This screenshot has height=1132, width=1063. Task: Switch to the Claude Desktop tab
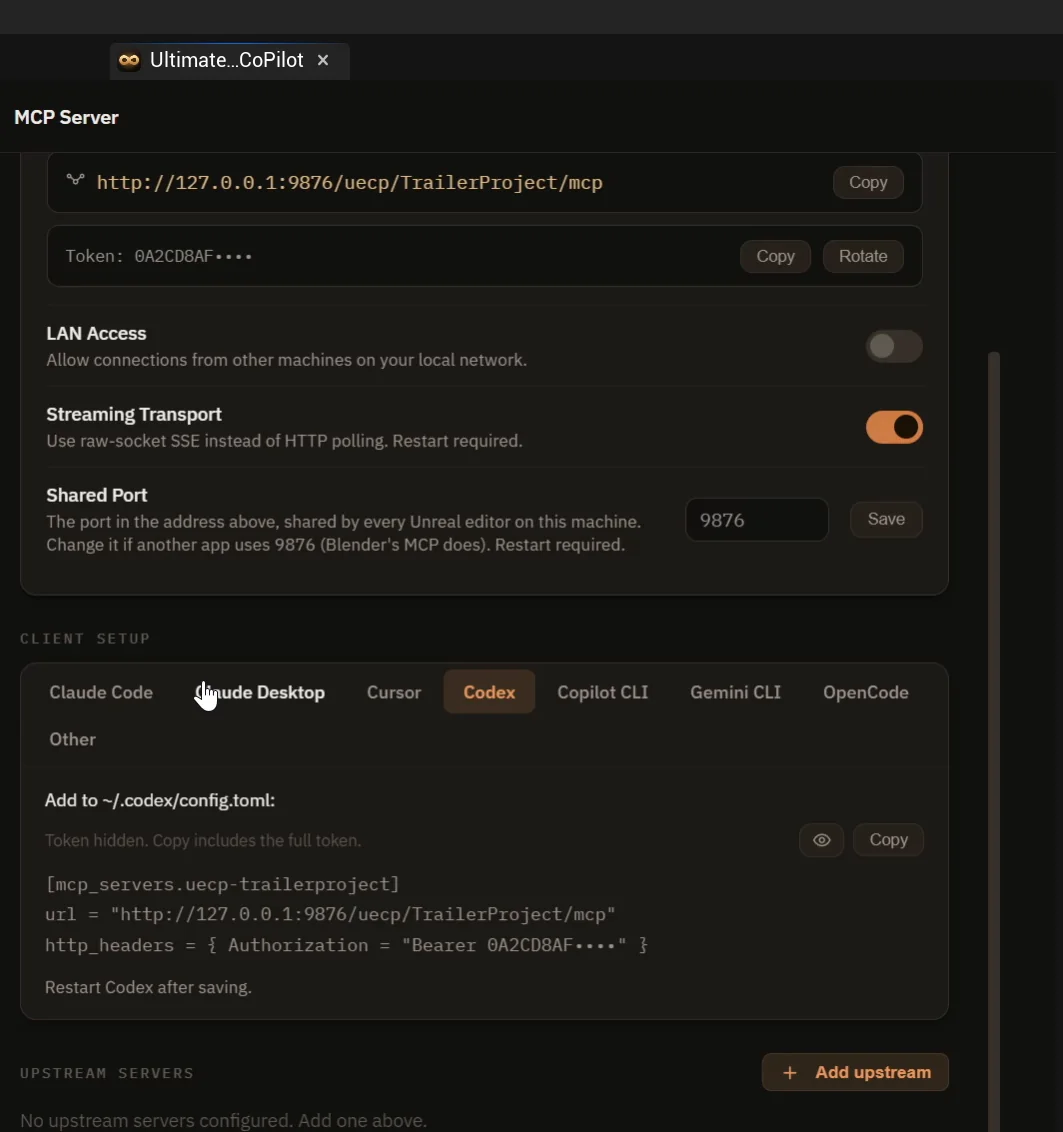[x=260, y=692]
